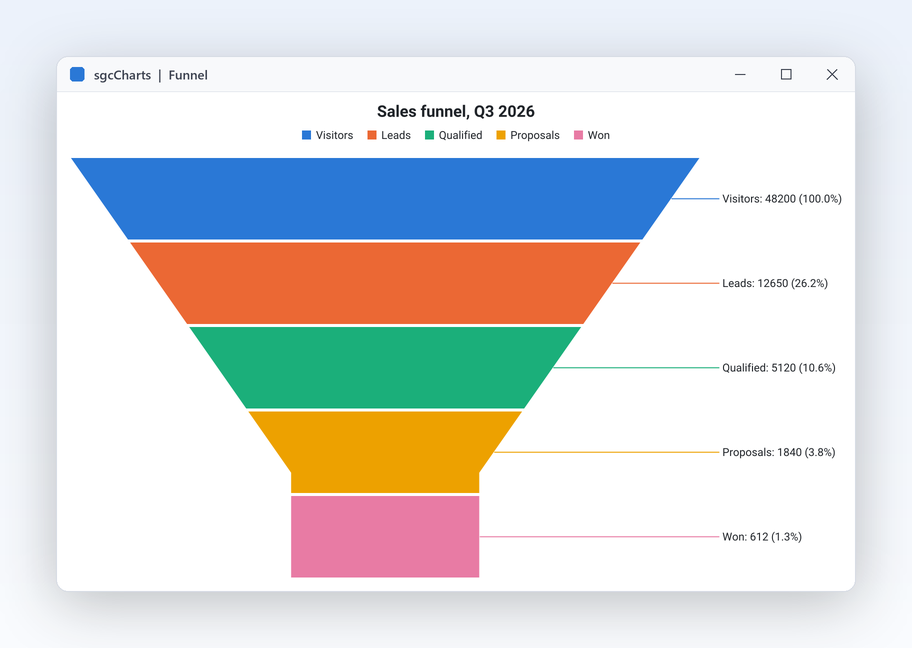
Task: Click the 'Won: 612 (1.3%)' data label
Action: pyautogui.click(x=762, y=536)
